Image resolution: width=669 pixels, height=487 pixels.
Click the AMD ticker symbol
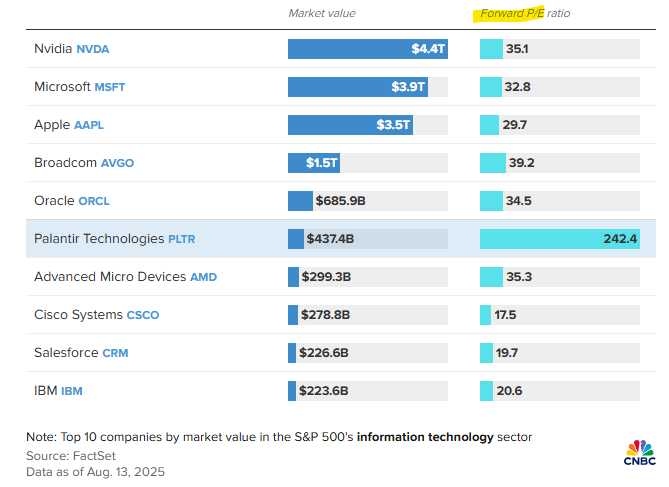(203, 277)
